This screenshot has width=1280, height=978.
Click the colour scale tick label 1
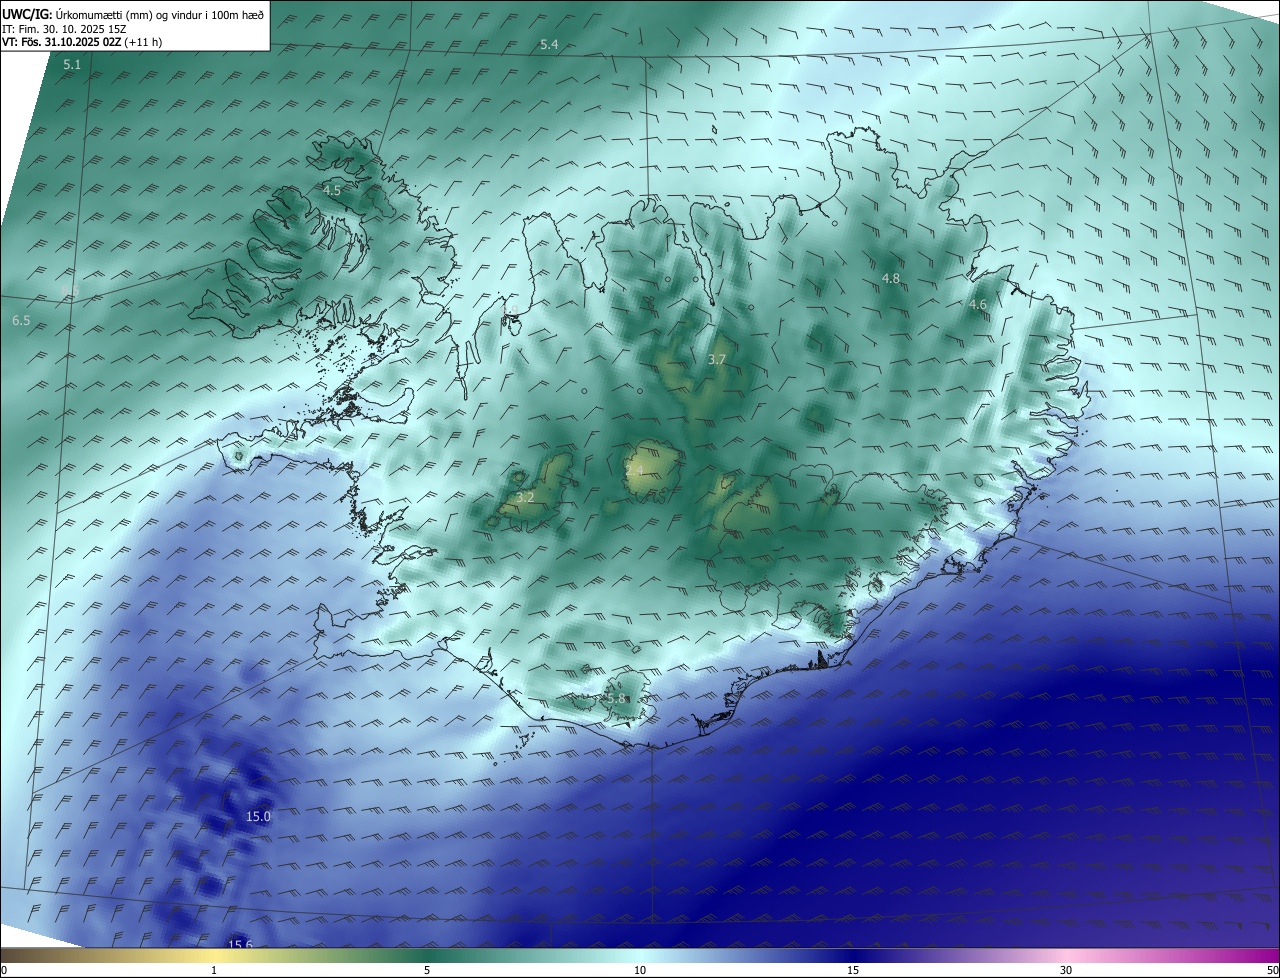[215, 970]
